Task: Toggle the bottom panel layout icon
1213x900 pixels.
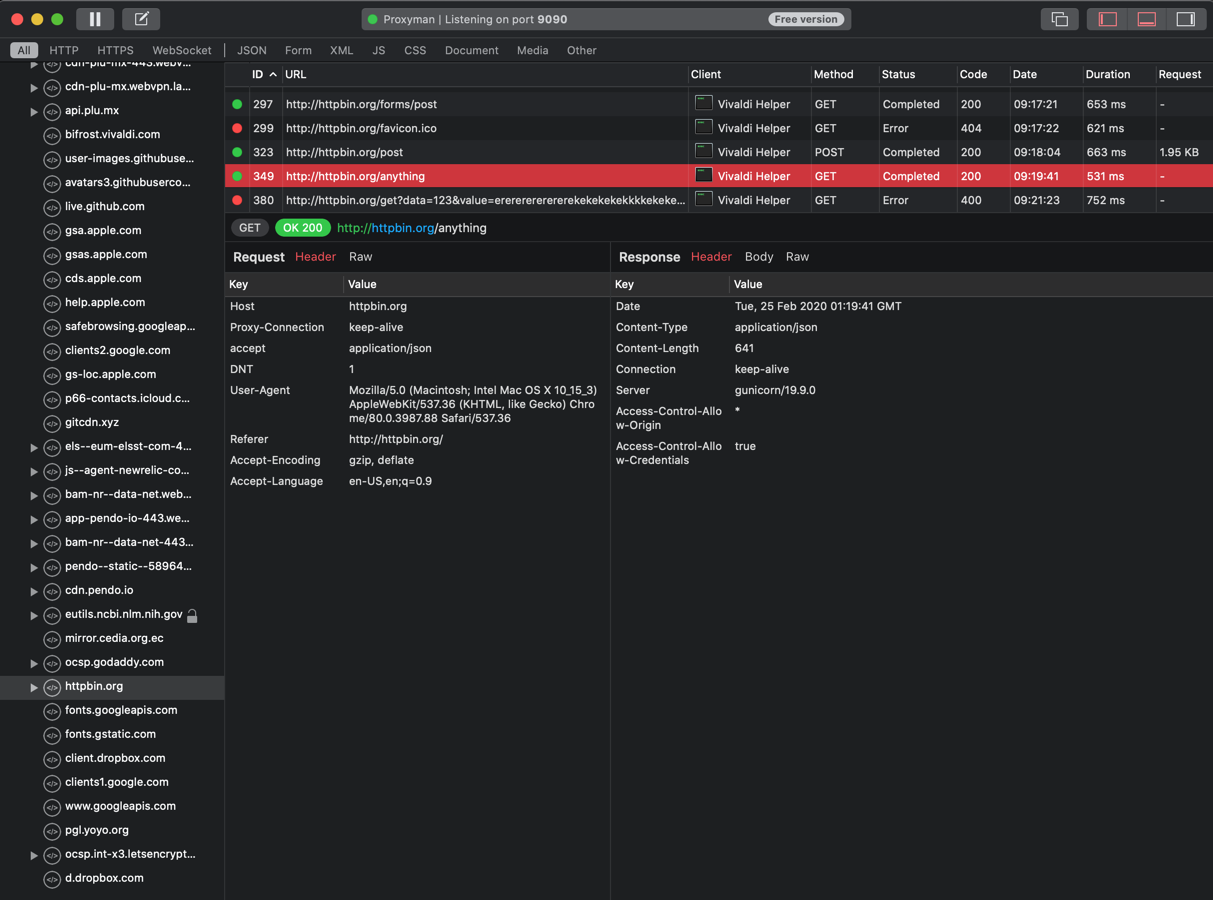Action: pyautogui.click(x=1147, y=19)
